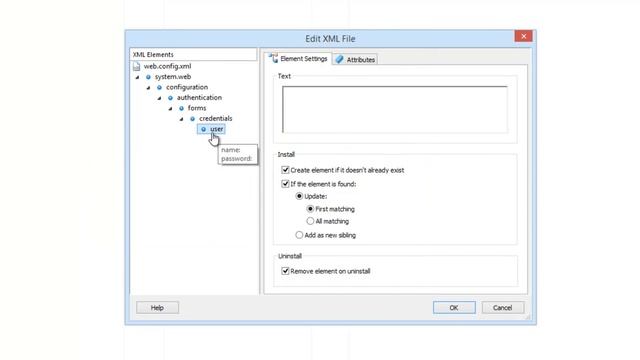The width and height of the screenshot is (640, 360).
Task: Click the Attributes tab eraser icon
Action: pos(339,59)
